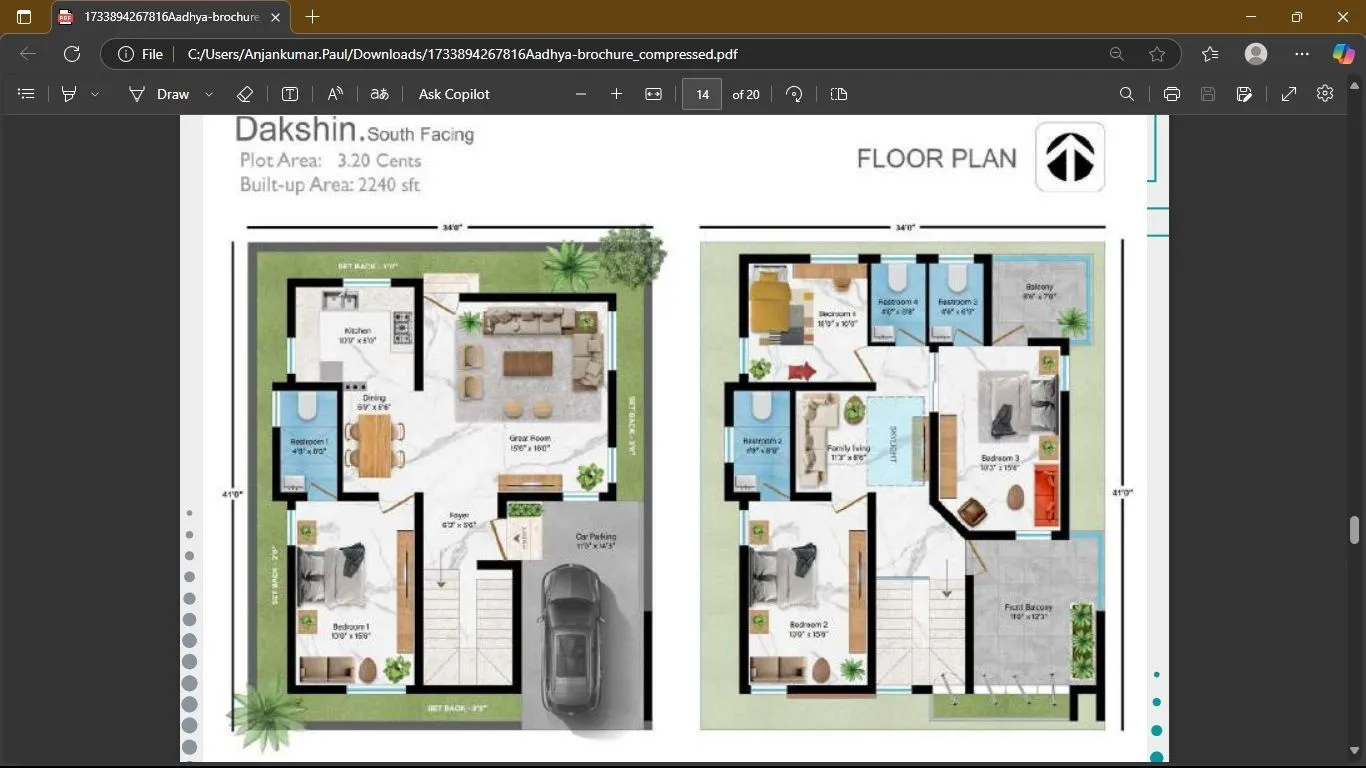Zoom in on the floor plan
This screenshot has width=1366, height=768.
617,94
